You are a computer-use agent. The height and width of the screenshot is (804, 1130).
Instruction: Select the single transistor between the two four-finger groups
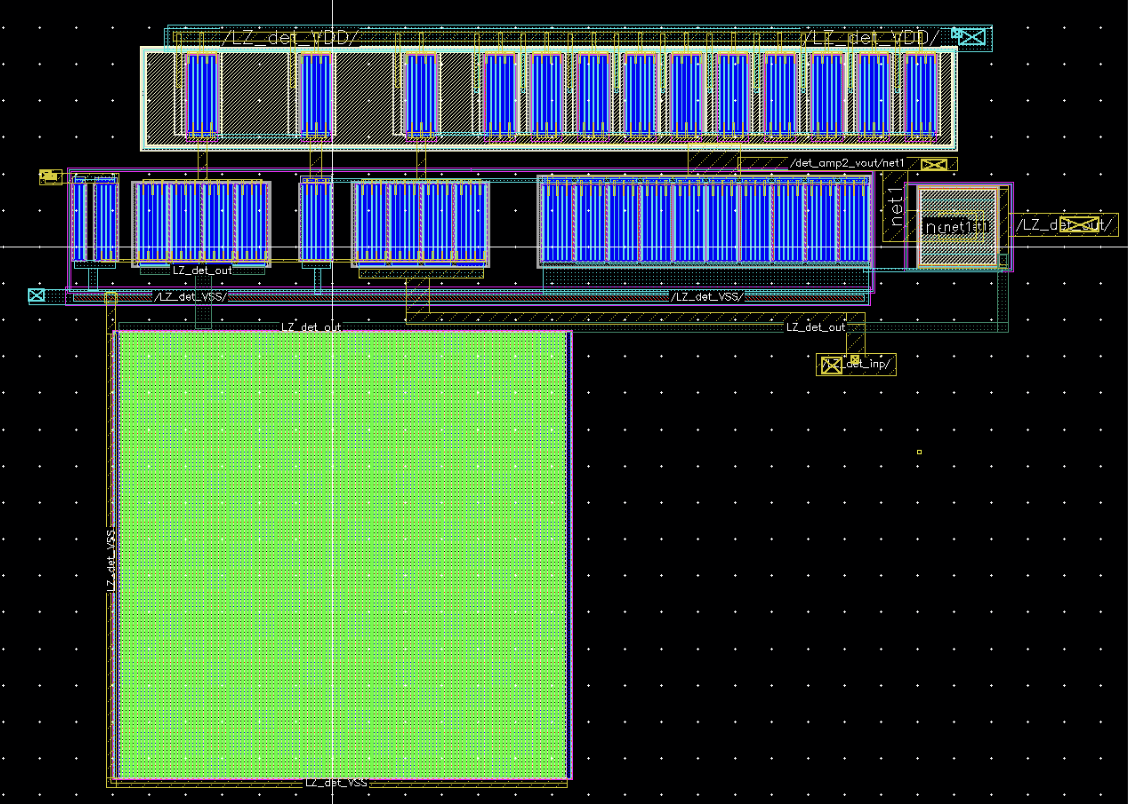316,220
